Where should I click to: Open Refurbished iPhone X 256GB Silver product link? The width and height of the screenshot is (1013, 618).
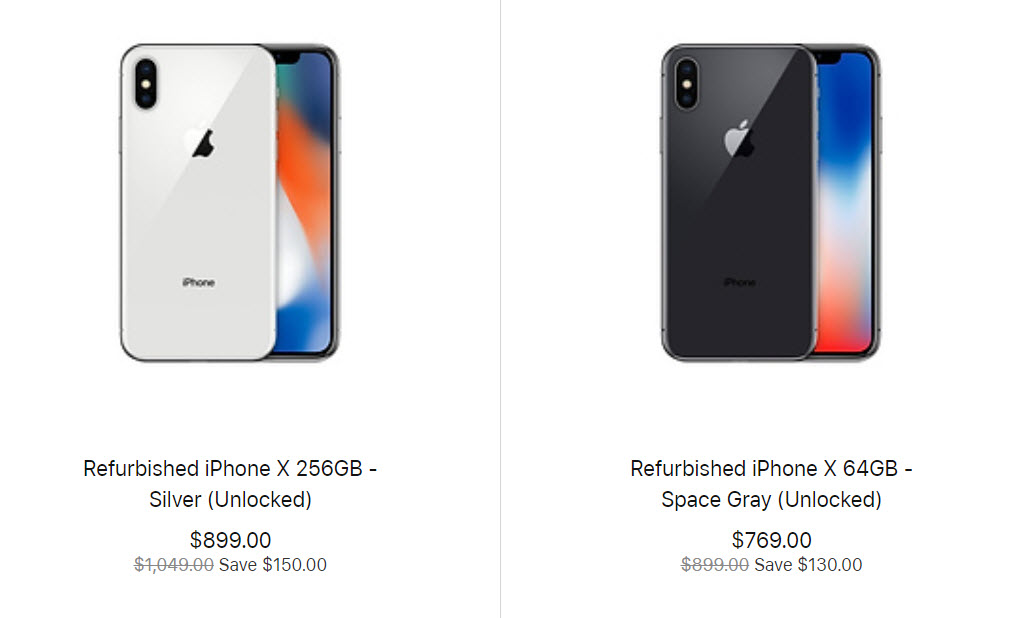[230, 483]
